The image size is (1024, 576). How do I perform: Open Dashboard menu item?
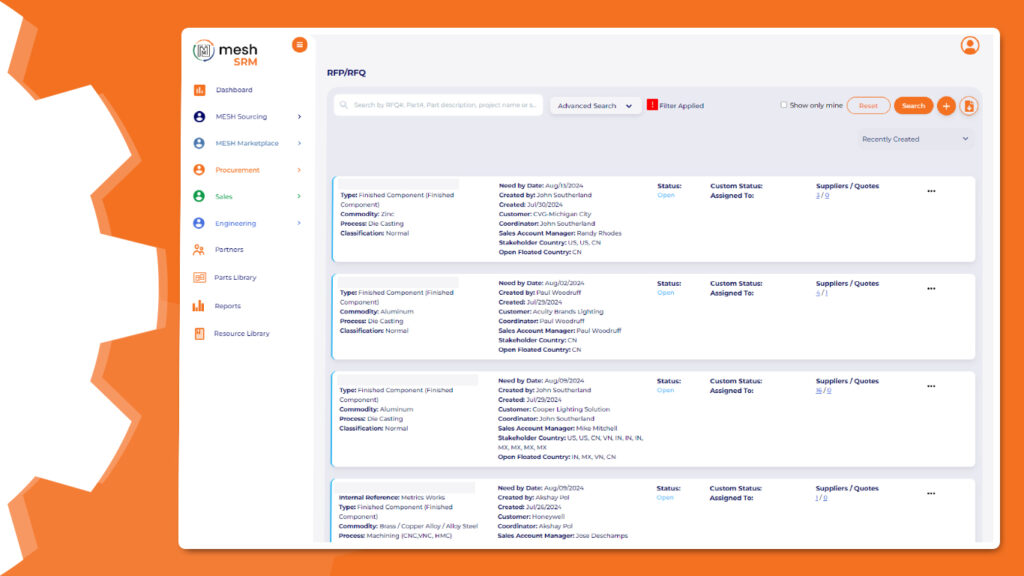click(x=234, y=89)
